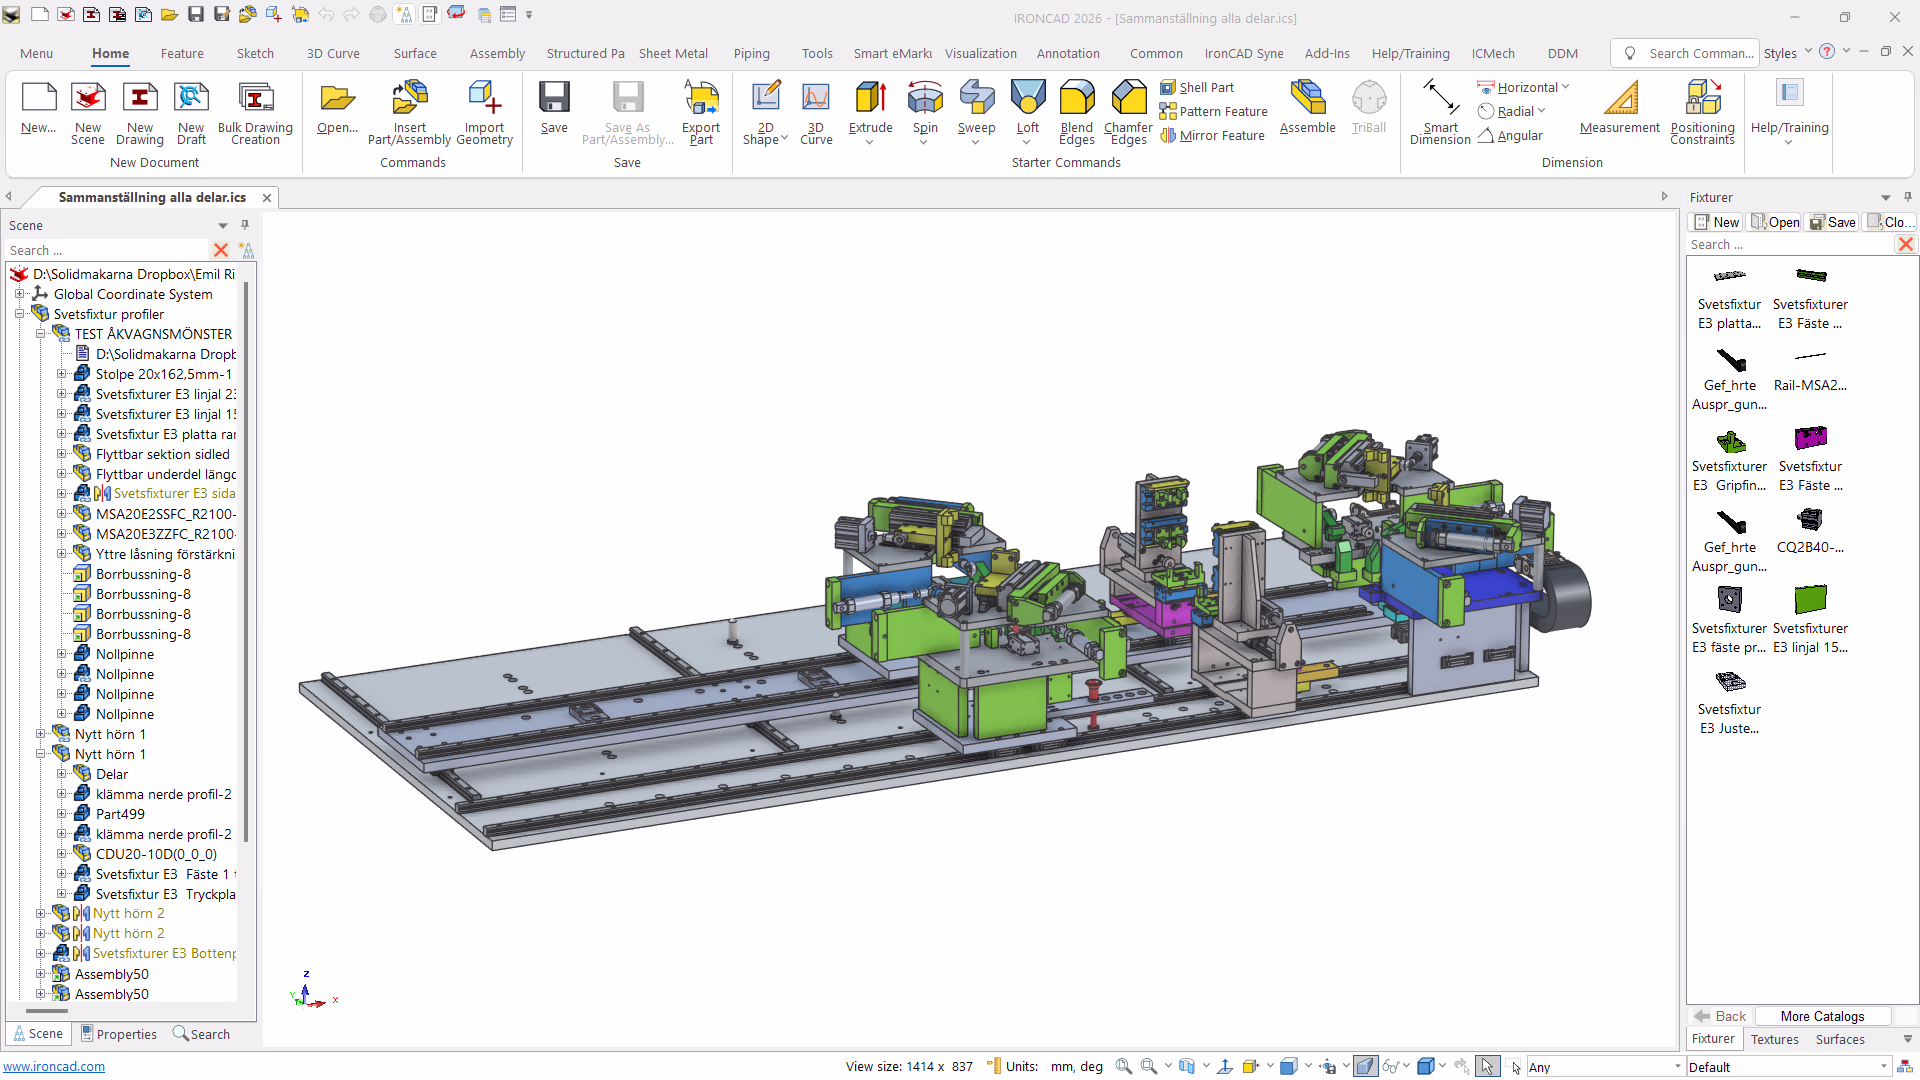Open the Default configuration dropdown
The height and width of the screenshot is (1080, 1920).
pos(1885,1067)
